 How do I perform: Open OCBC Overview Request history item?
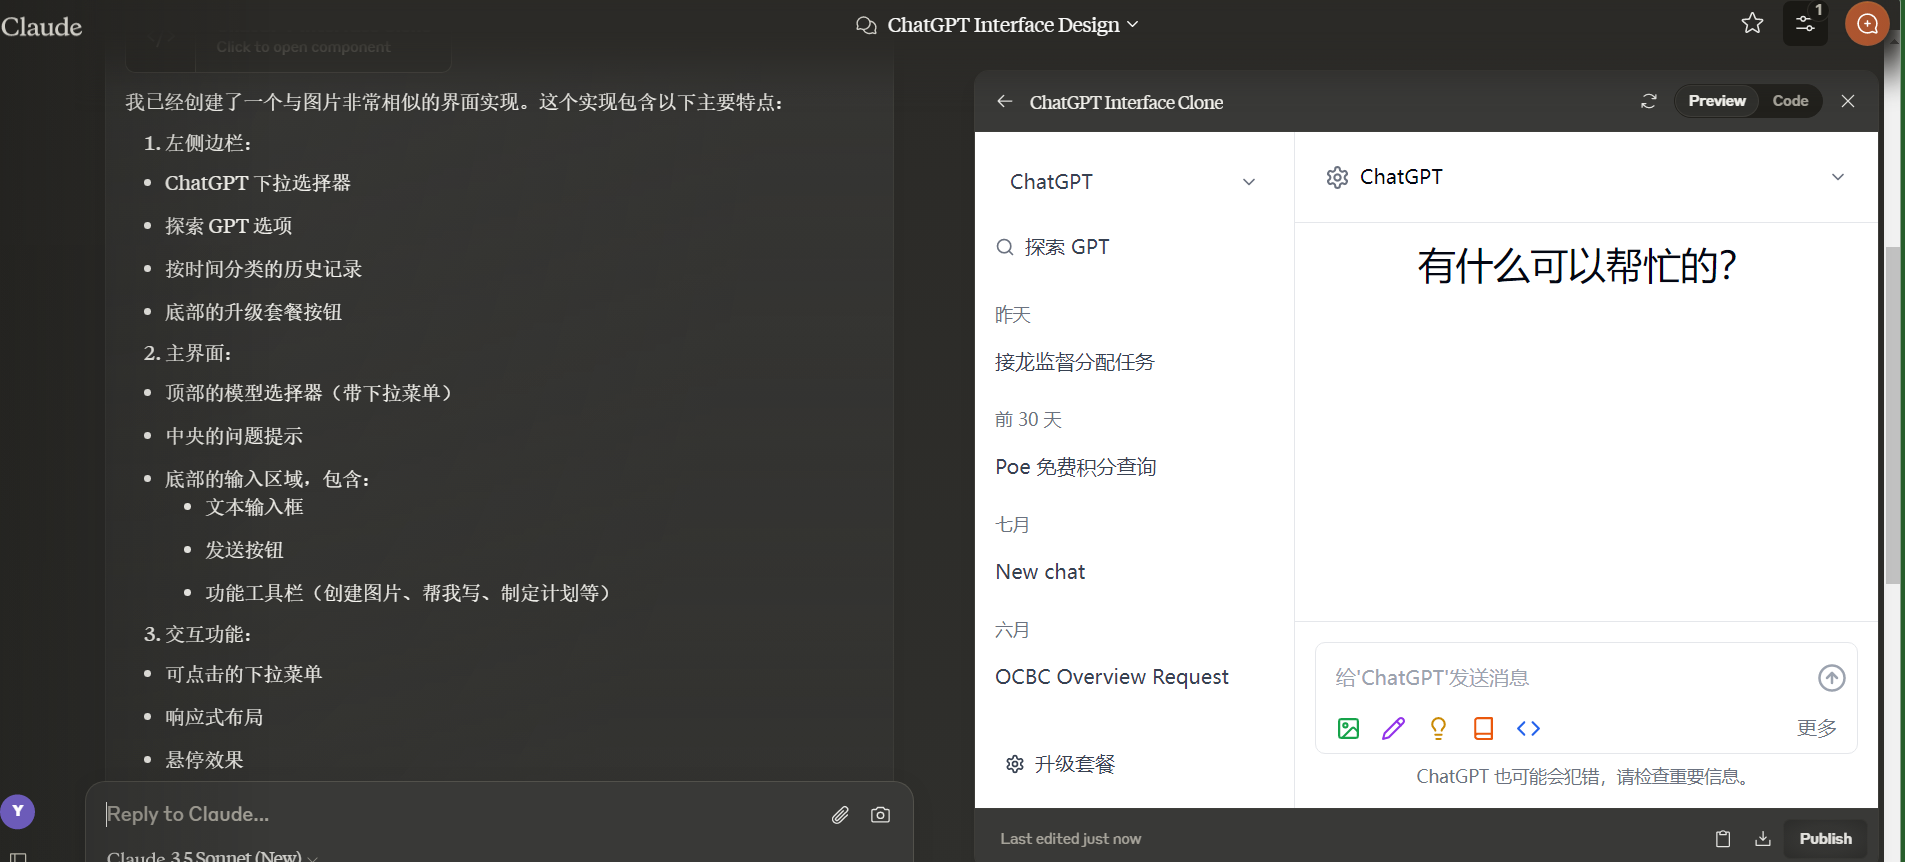[1112, 677]
